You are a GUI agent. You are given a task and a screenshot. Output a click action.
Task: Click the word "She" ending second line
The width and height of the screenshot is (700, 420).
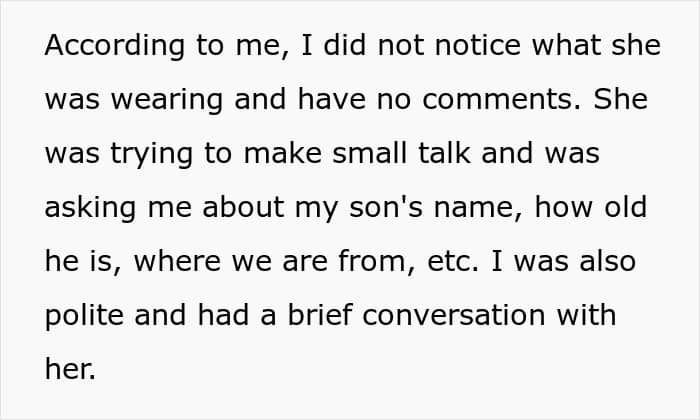click(x=621, y=99)
